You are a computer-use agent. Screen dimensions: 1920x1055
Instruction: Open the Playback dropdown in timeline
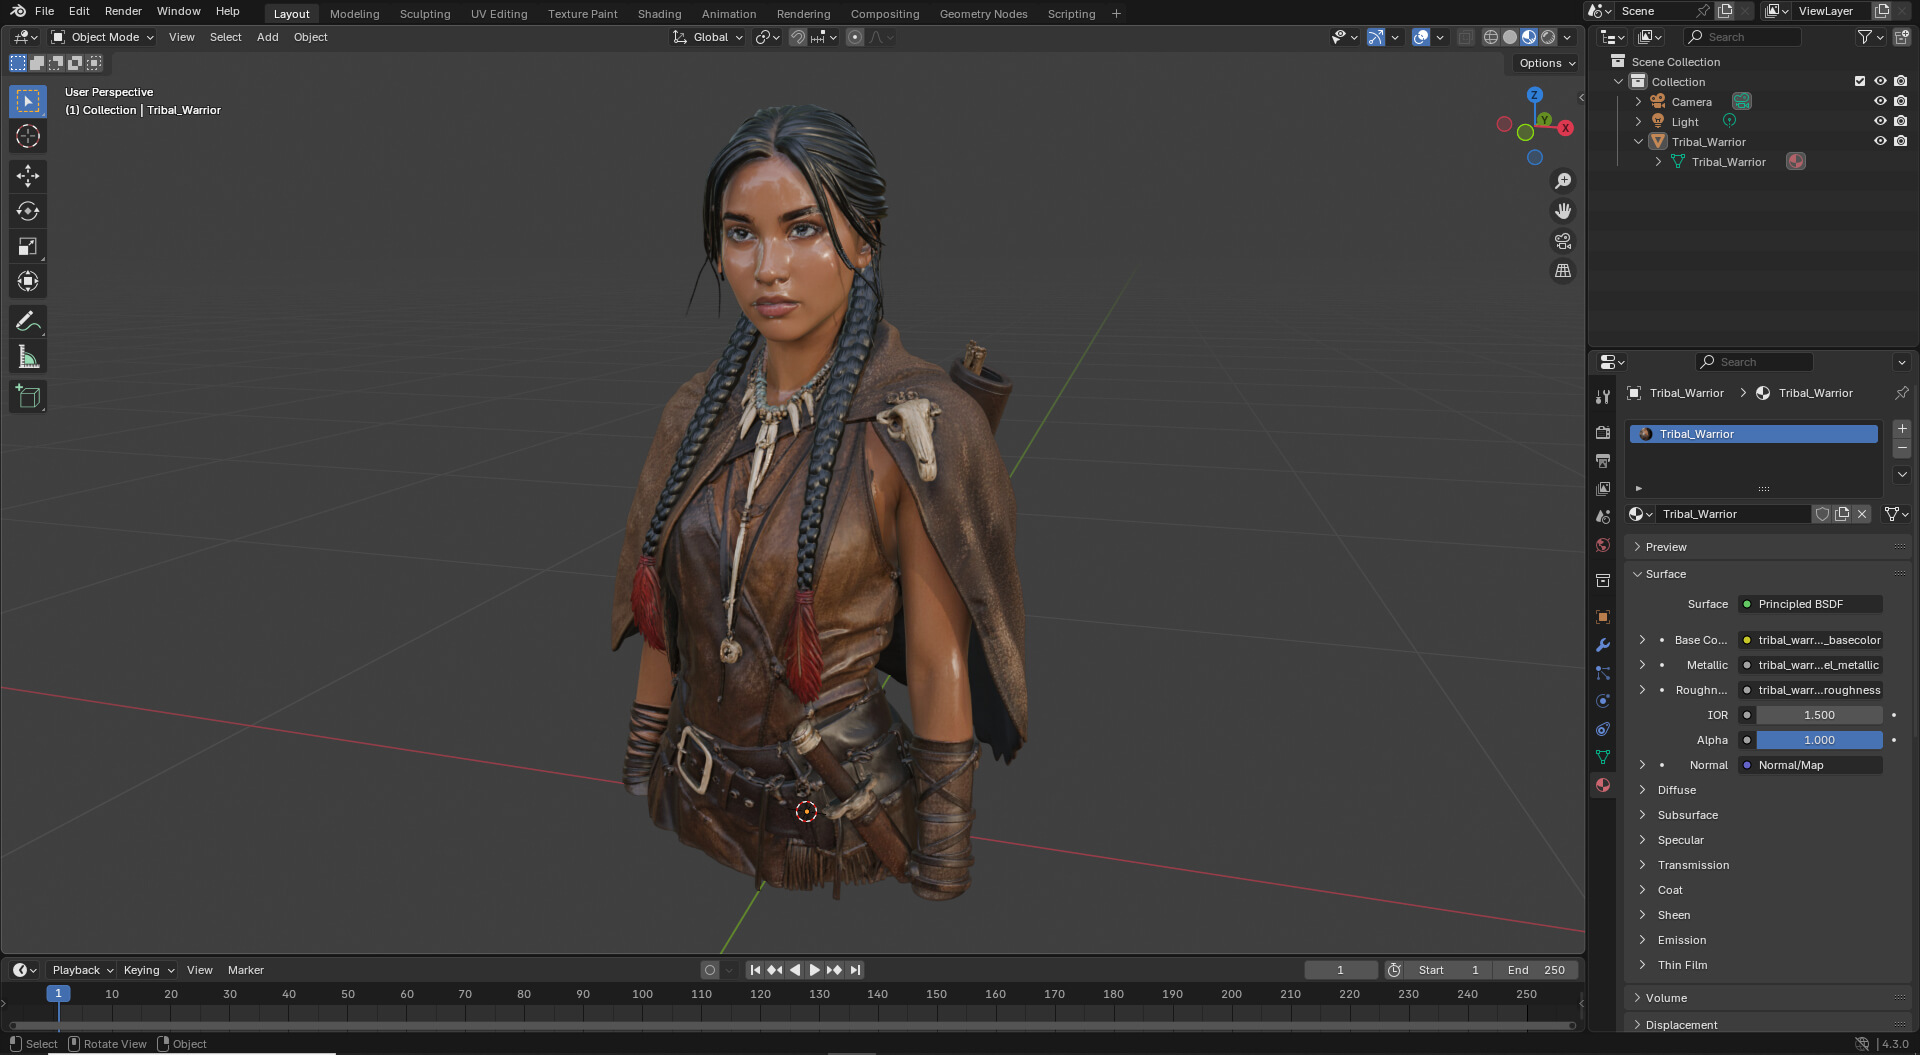pos(82,970)
